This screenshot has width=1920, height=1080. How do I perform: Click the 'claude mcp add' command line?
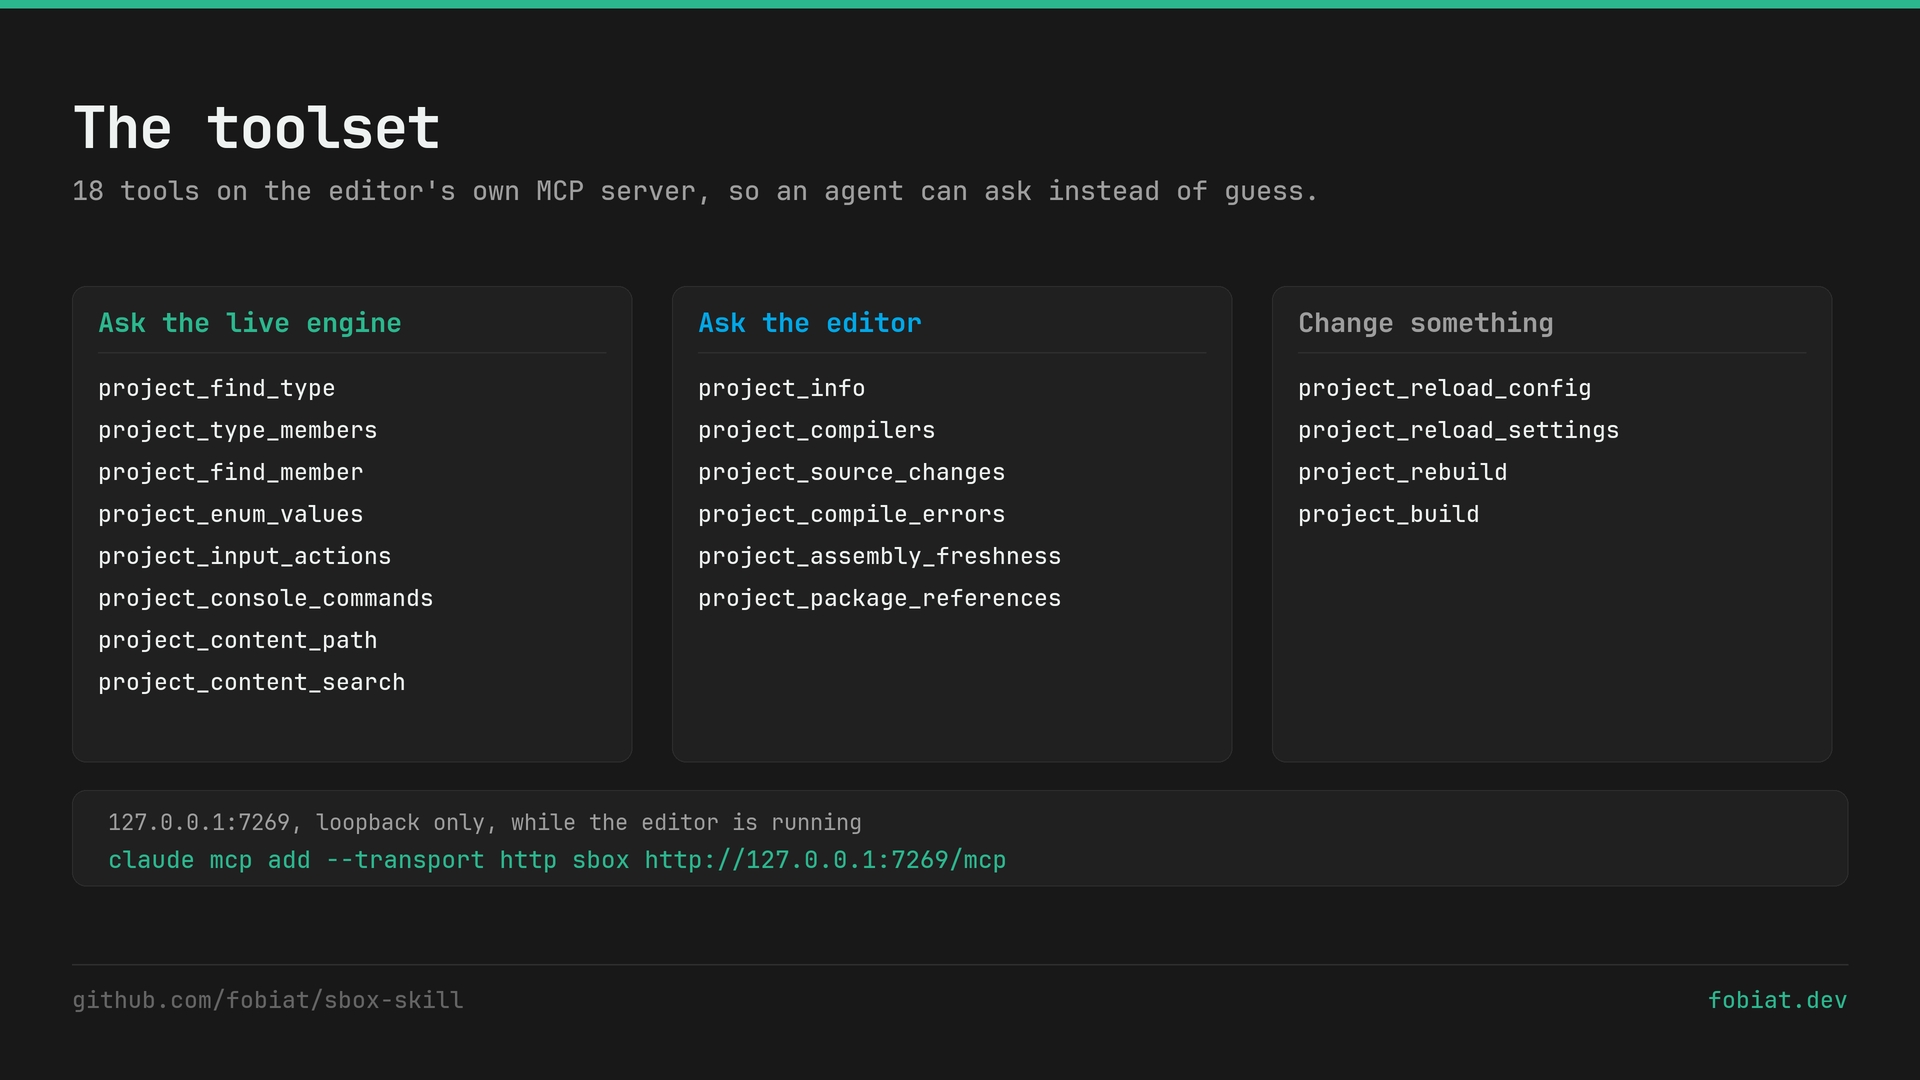(557, 860)
